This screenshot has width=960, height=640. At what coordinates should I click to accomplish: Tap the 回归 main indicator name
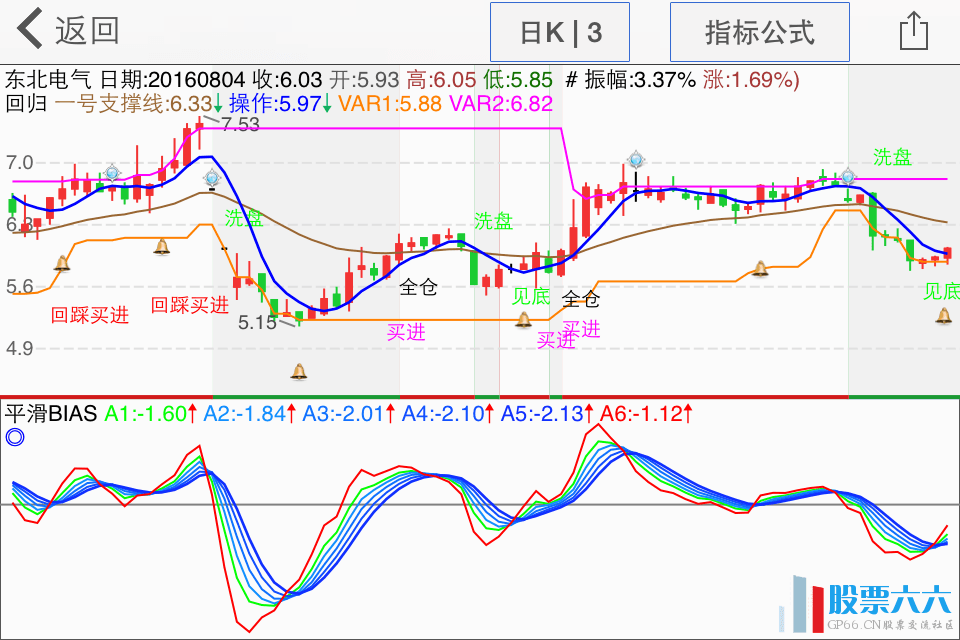tap(26, 102)
